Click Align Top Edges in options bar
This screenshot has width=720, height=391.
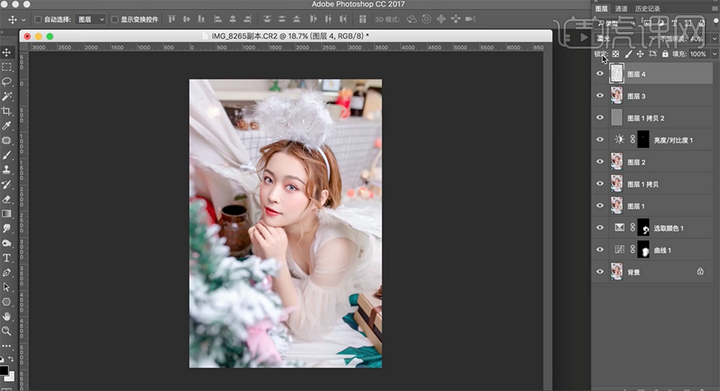[172, 19]
